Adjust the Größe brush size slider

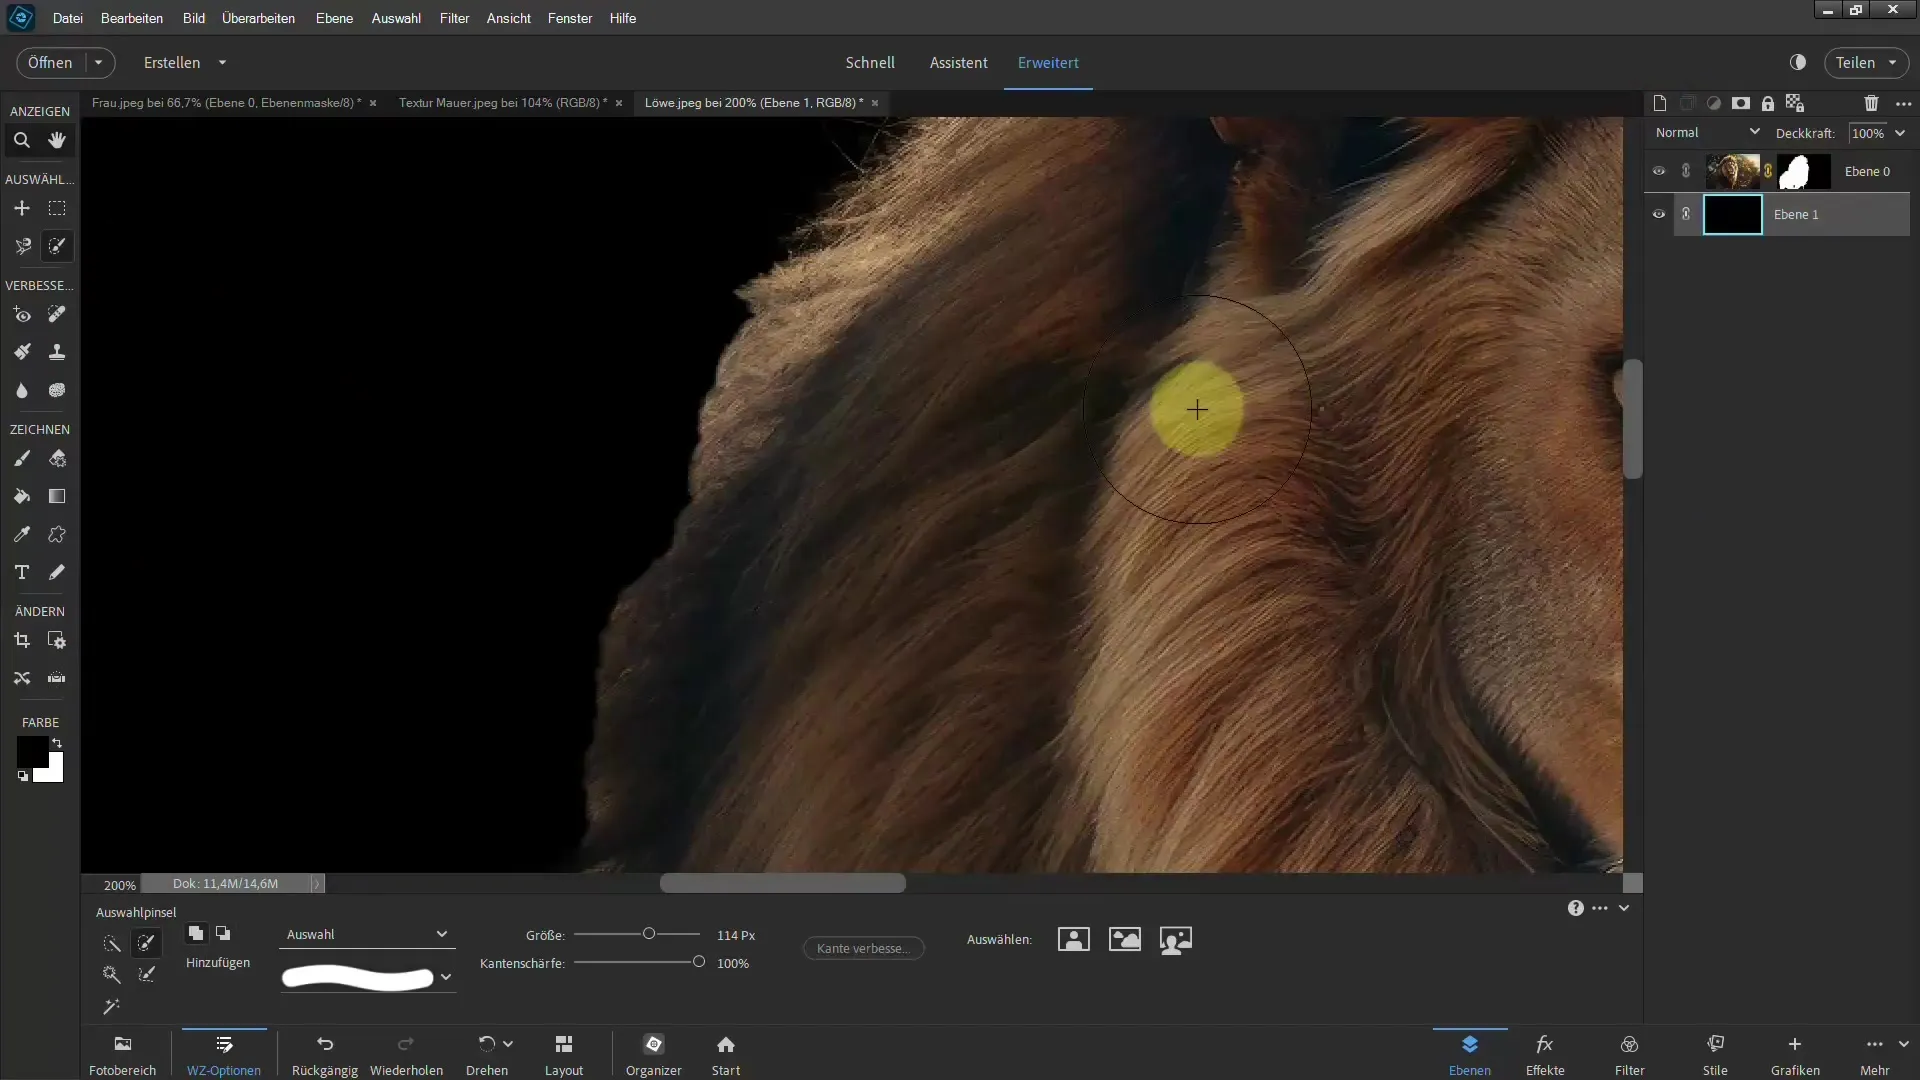coord(649,933)
